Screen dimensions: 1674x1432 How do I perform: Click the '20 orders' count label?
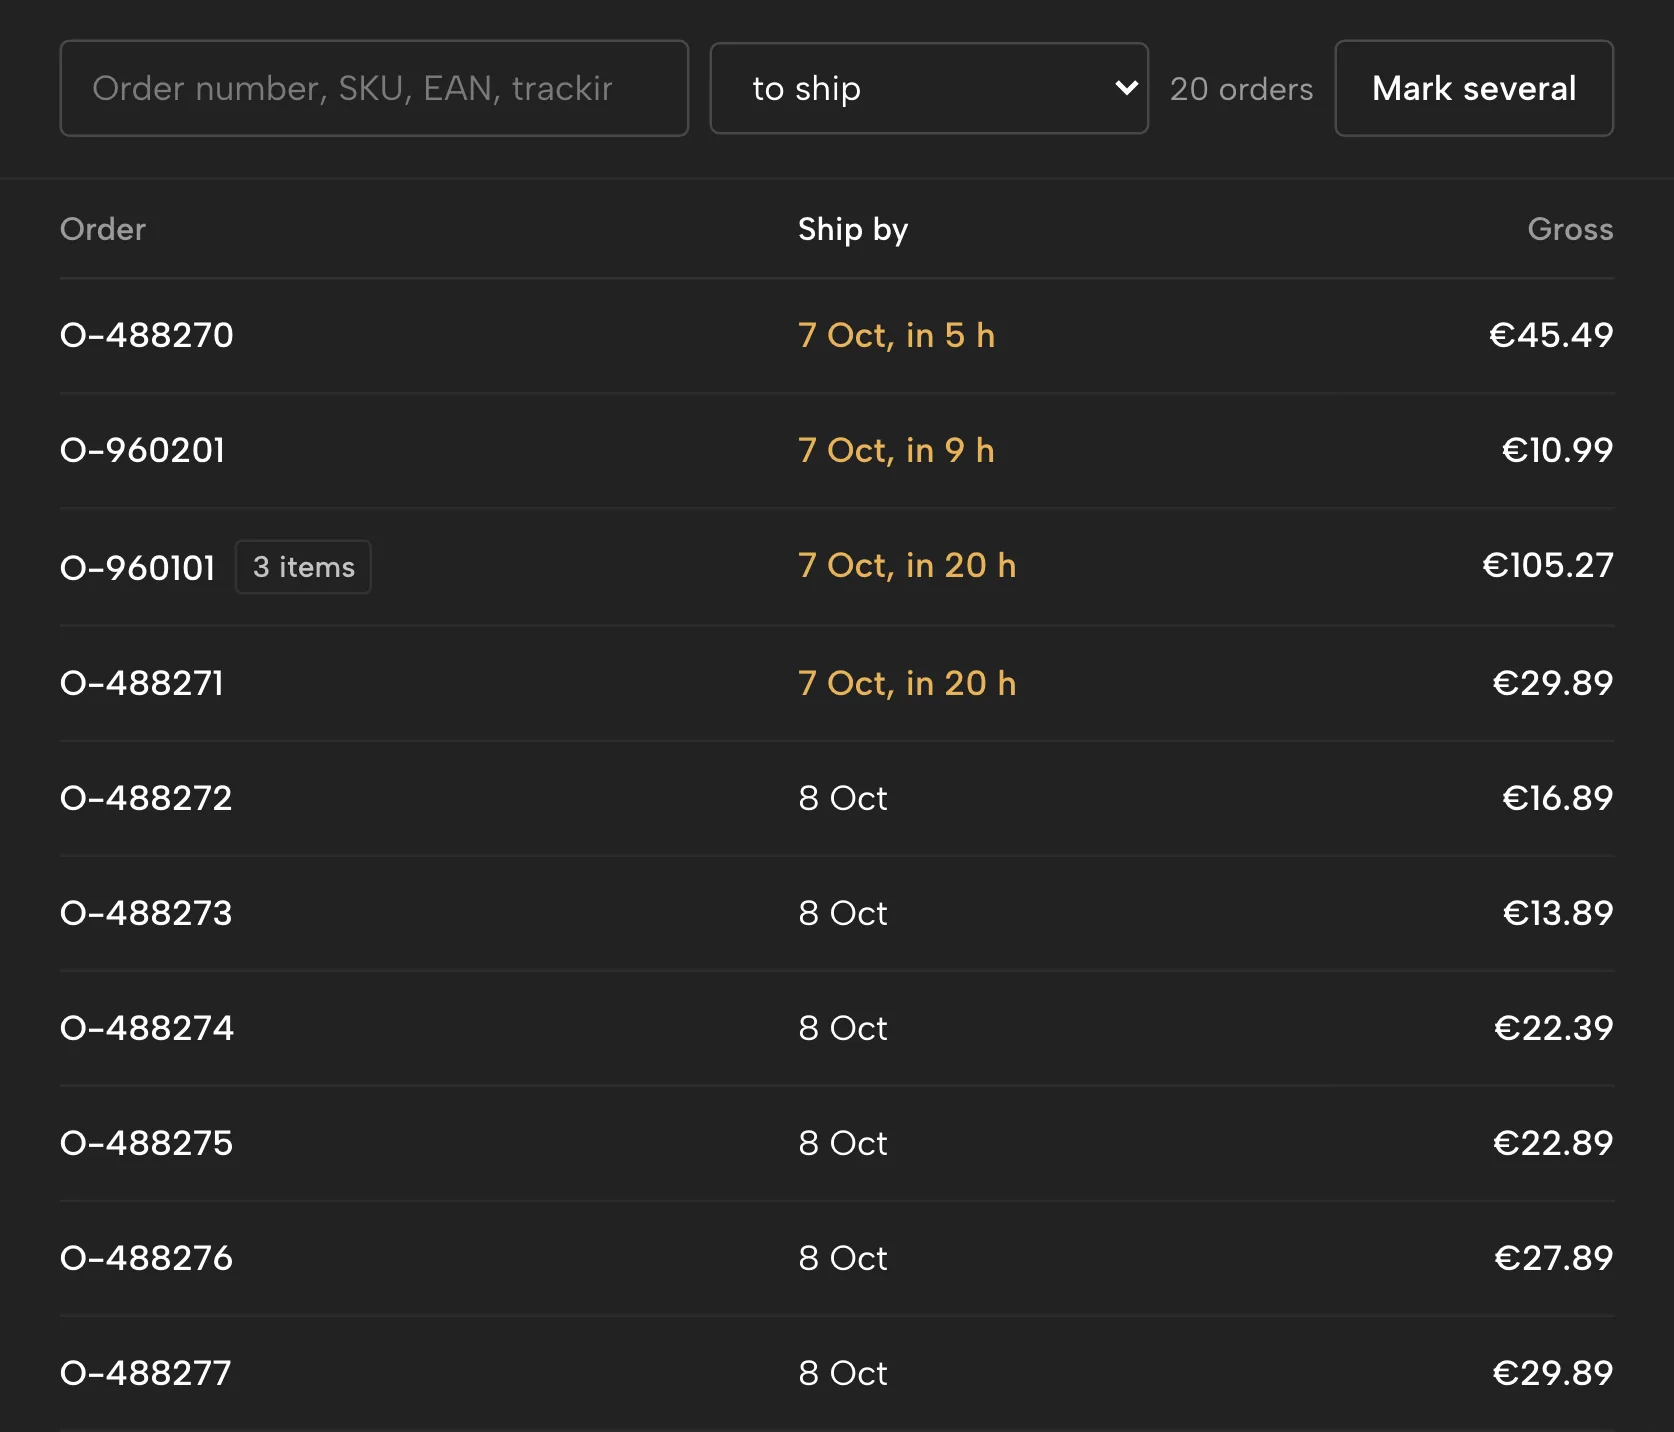point(1242,89)
